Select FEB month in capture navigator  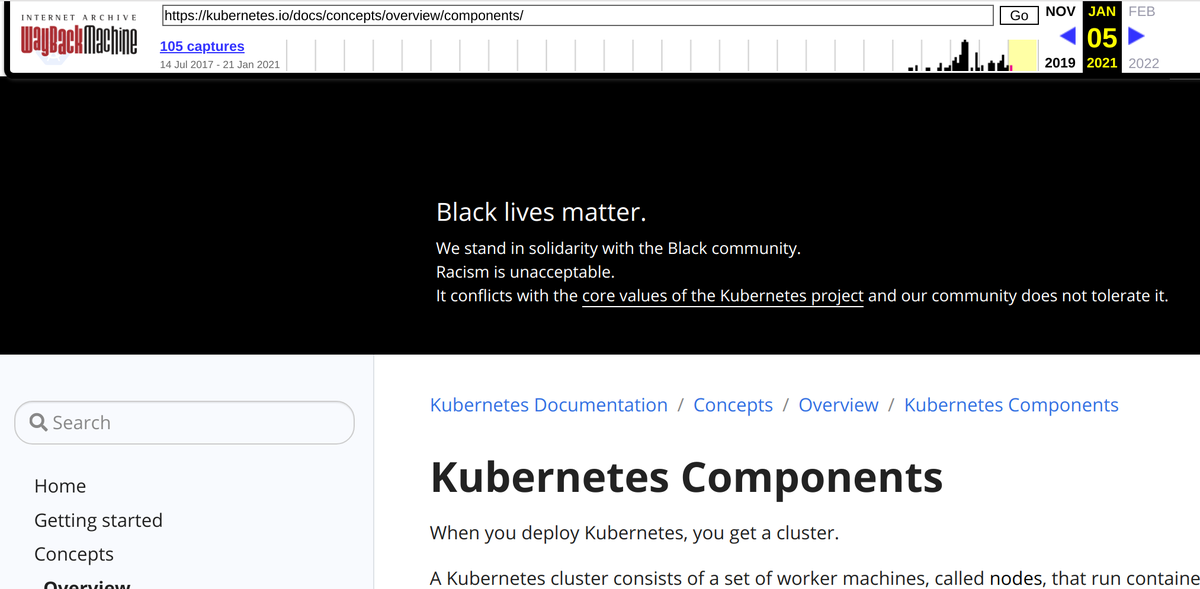1141,11
